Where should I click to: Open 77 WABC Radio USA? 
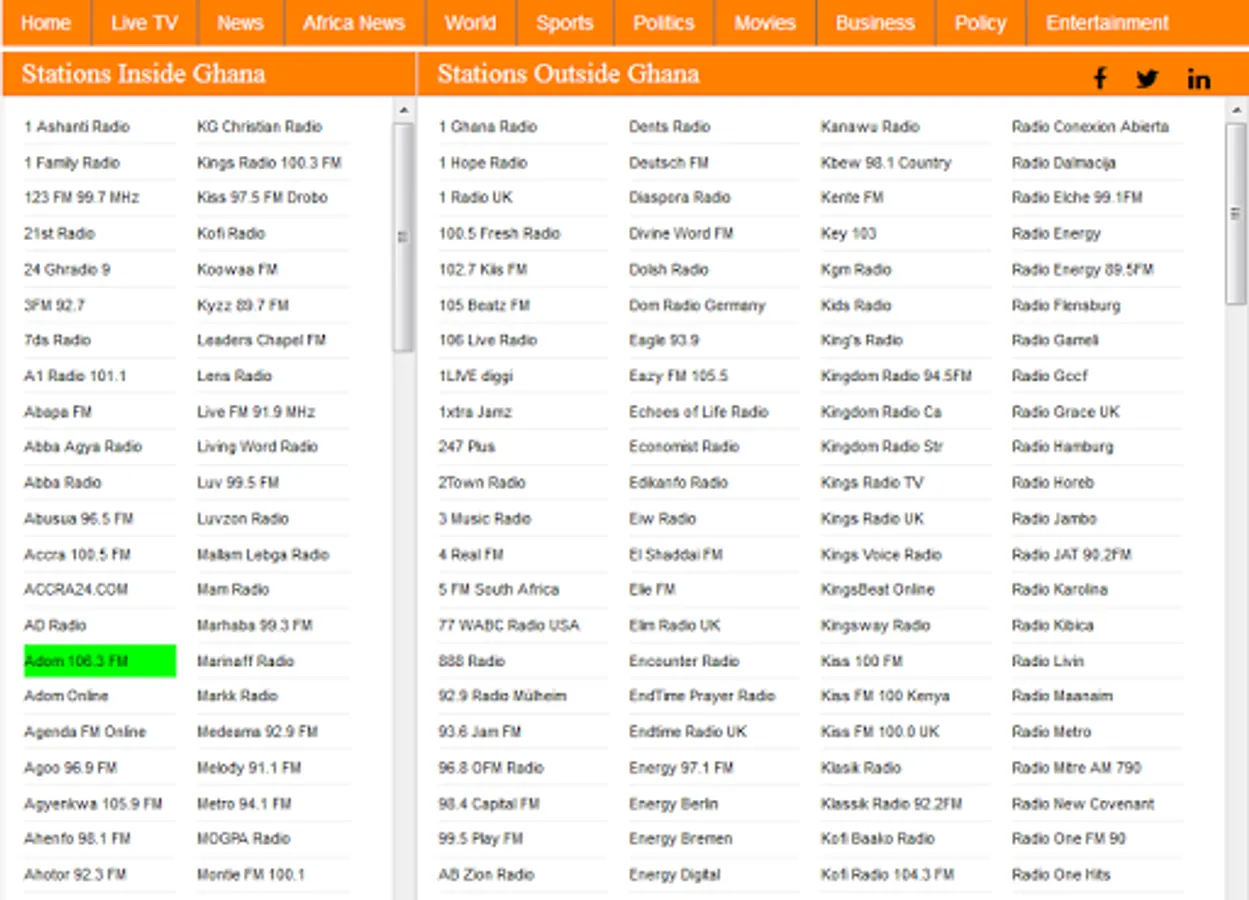pos(509,625)
